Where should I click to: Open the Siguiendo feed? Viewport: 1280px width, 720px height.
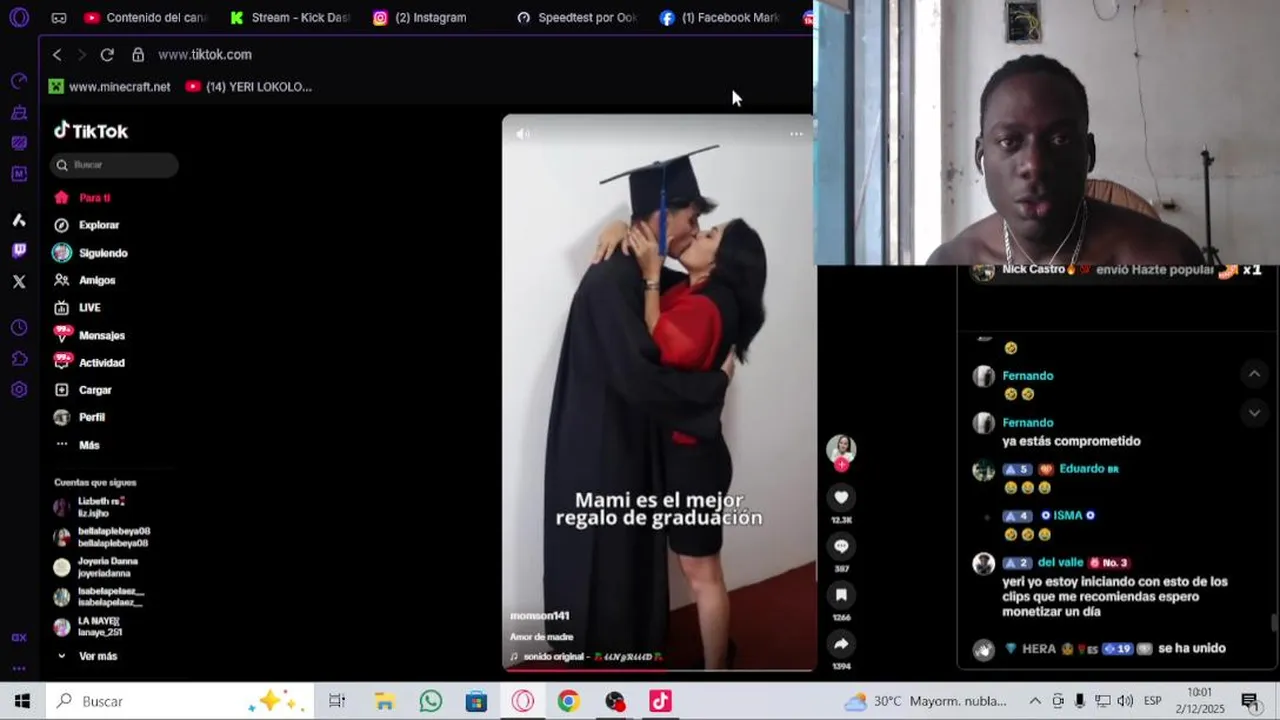pos(91,253)
